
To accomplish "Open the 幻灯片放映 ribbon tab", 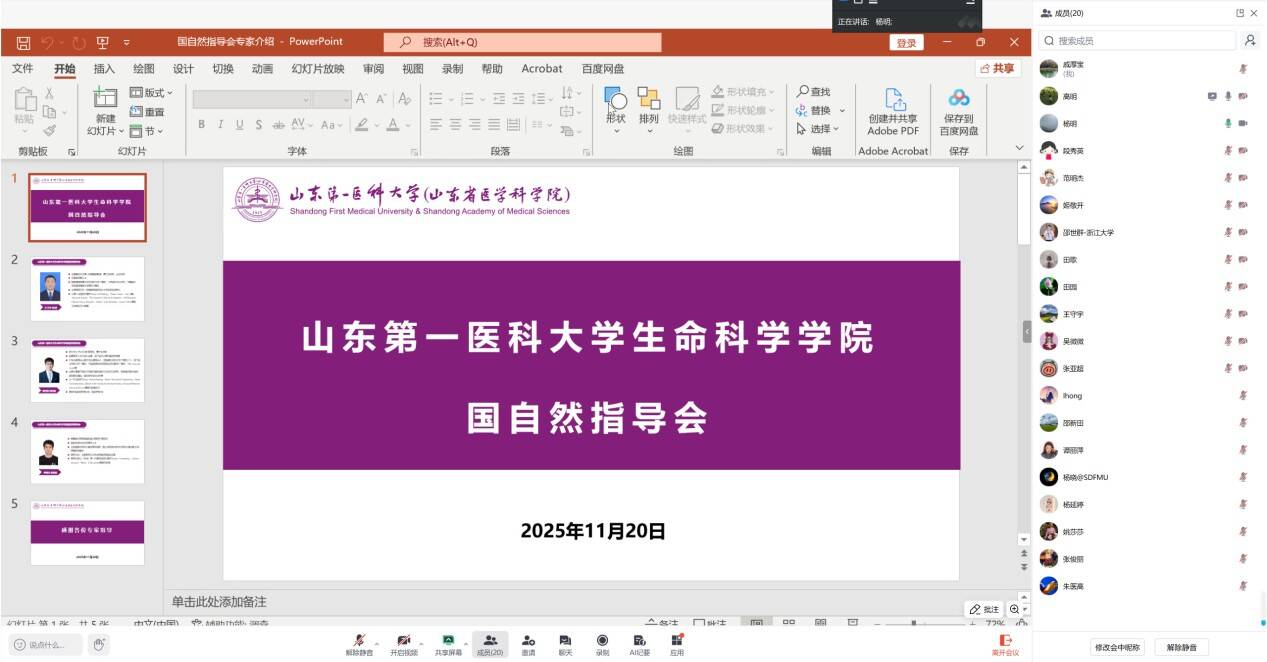I will [x=317, y=69].
